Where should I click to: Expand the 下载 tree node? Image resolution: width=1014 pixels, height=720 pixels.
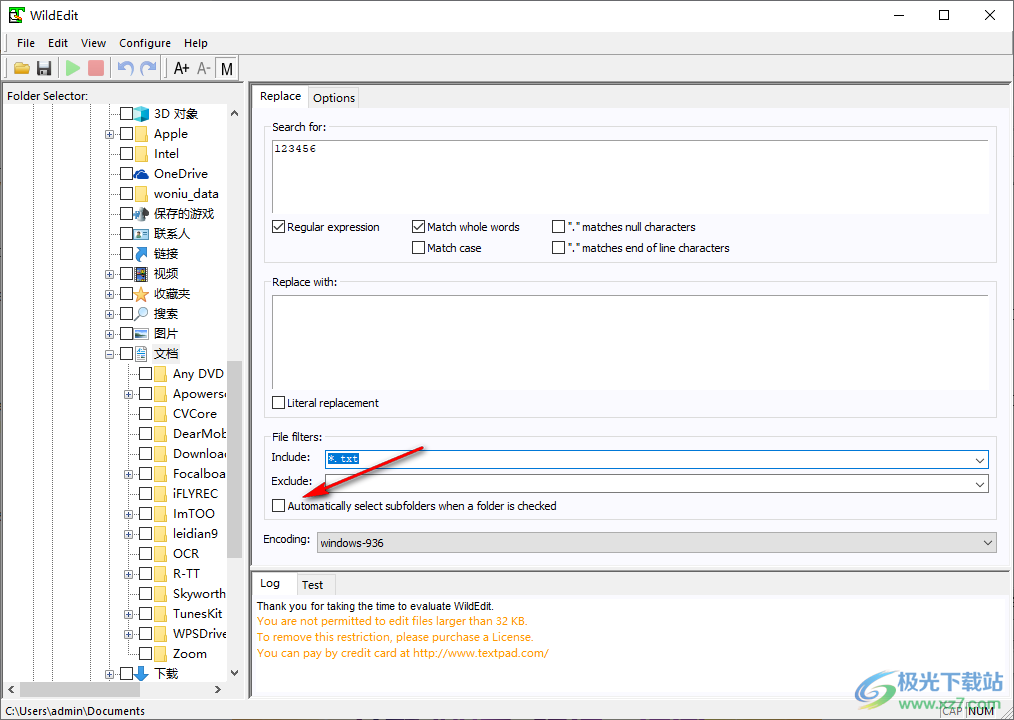coord(109,675)
